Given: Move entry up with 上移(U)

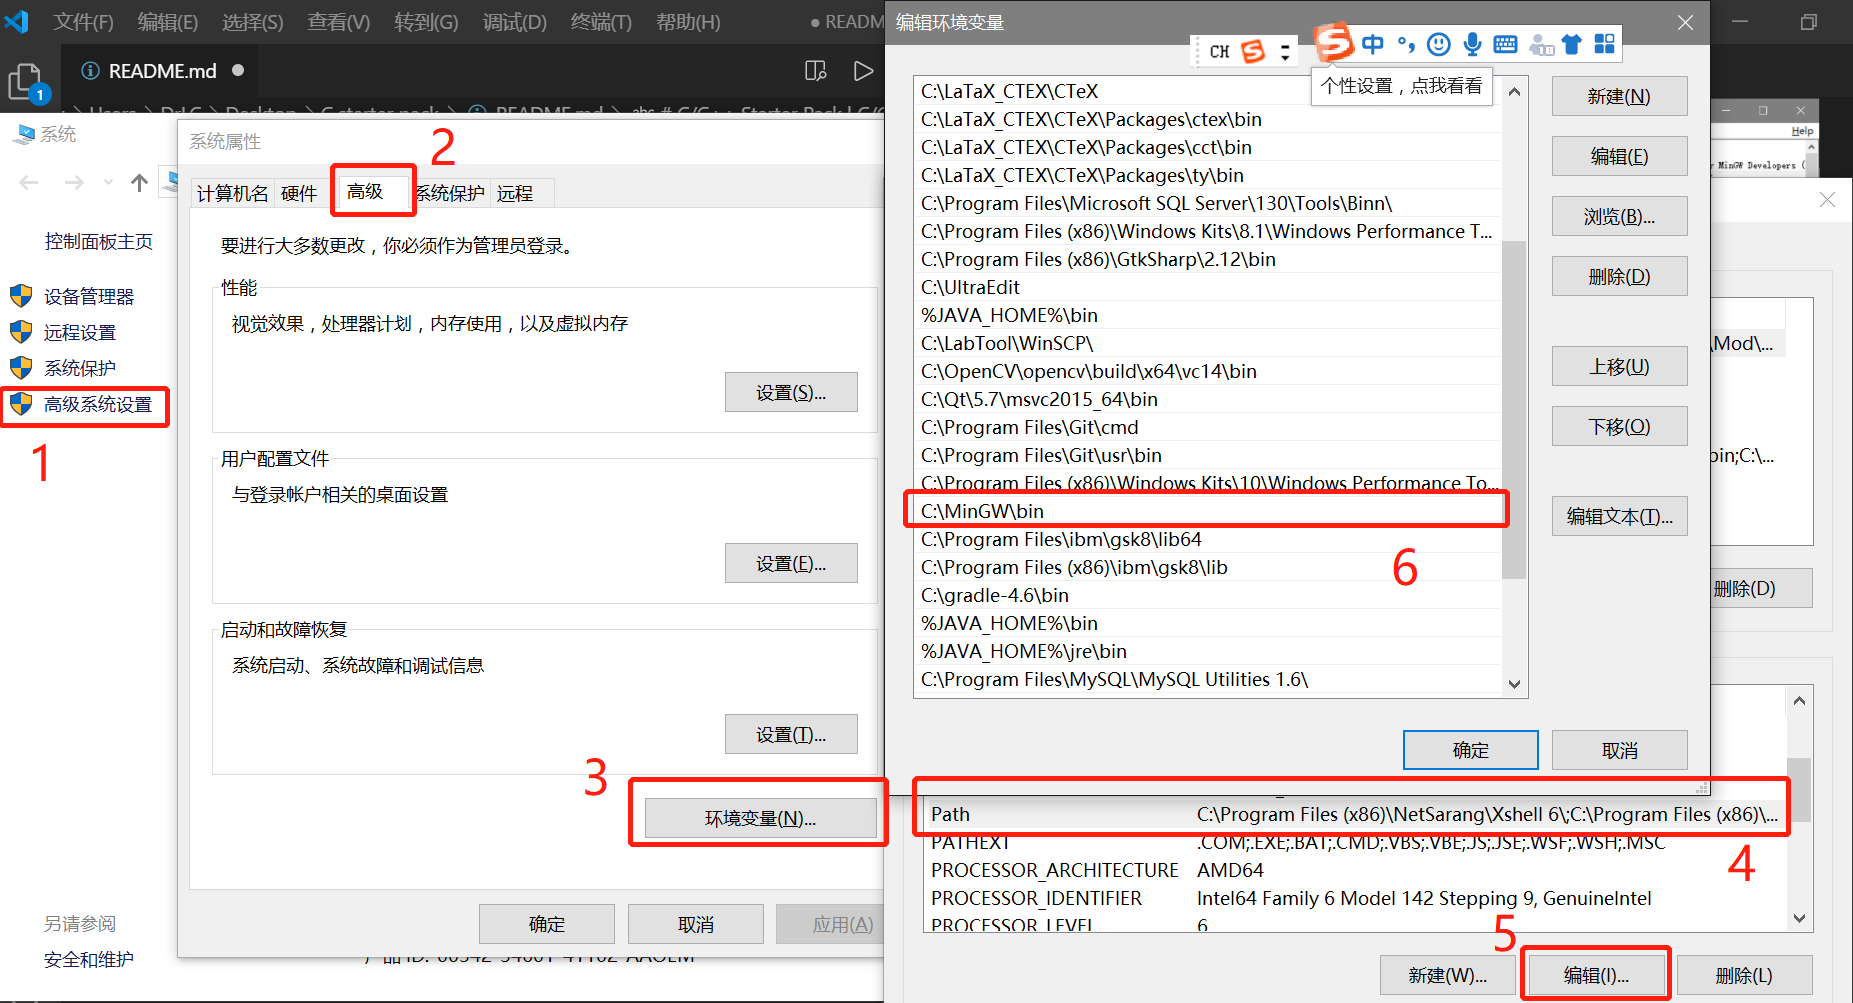Looking at the screenshot, I should (1619, 366).
